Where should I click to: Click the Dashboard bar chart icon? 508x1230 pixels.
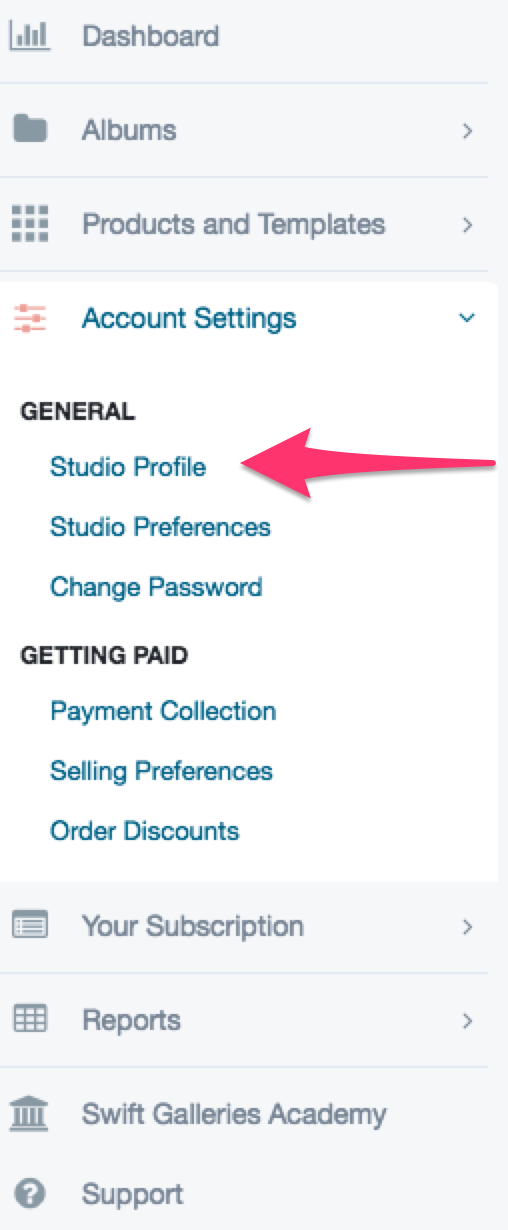tap(29, 36)
